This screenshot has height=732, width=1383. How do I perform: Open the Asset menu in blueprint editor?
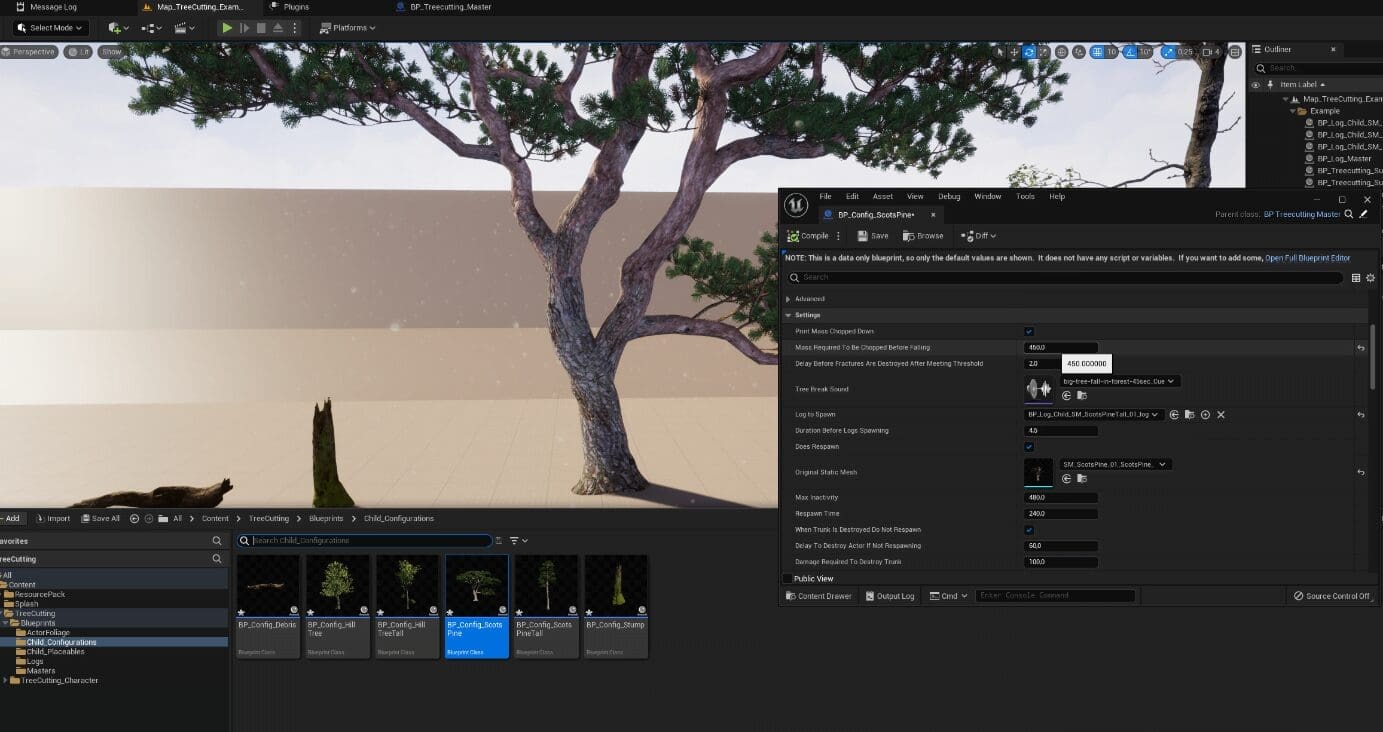pyautogui.click(x=882, y=196)
